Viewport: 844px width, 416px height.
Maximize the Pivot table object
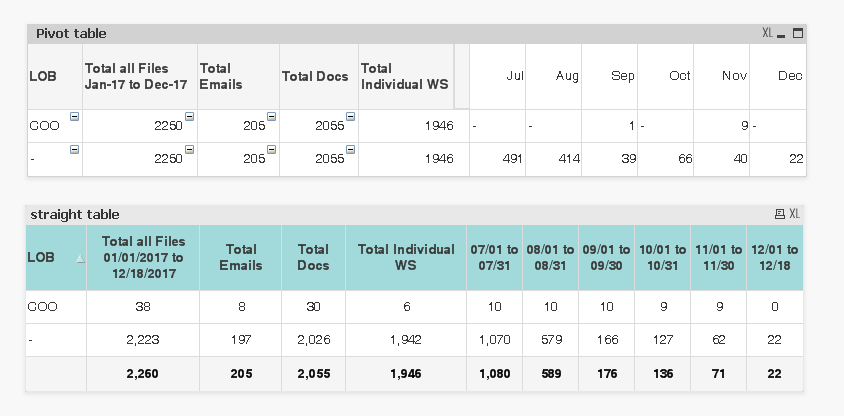click(798, 33)
